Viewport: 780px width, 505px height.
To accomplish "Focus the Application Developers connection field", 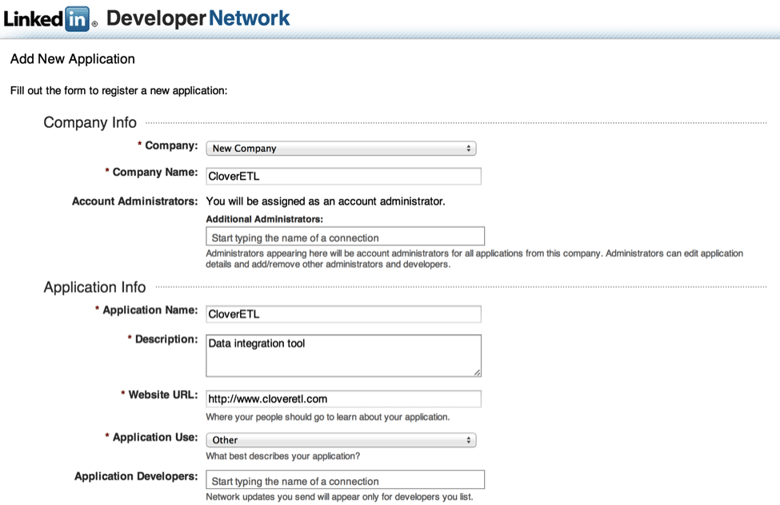I will [345, 480].
